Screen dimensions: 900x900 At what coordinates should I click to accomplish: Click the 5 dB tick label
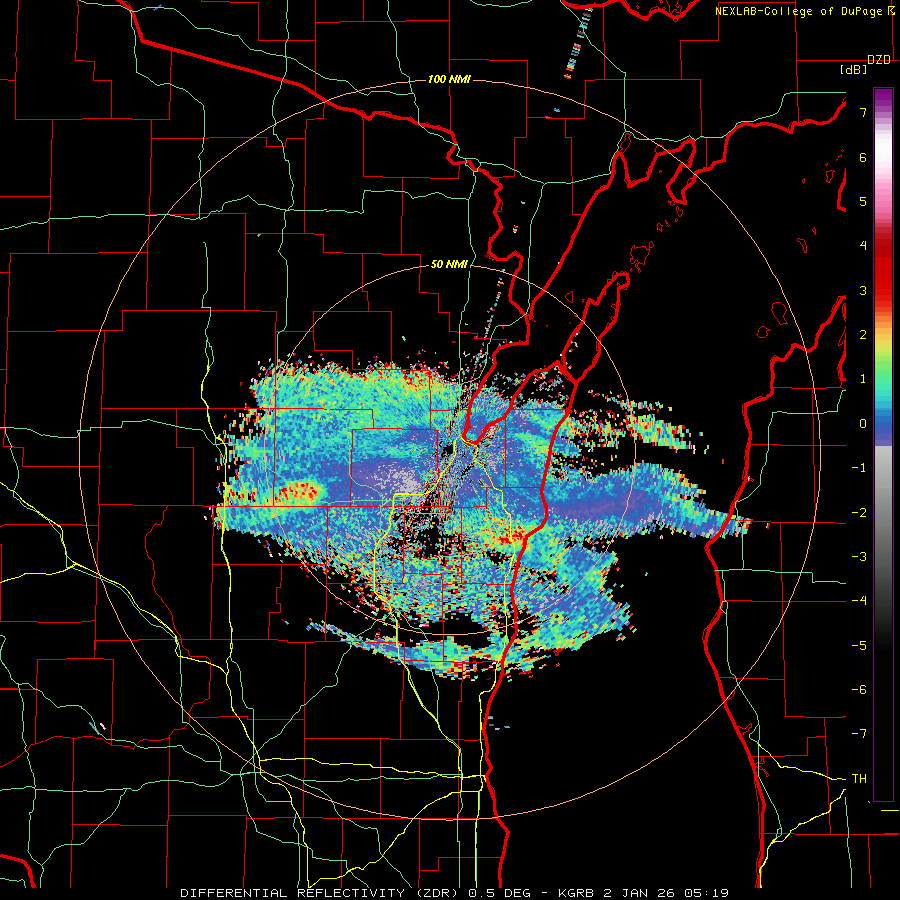click(x=863, y=201)
